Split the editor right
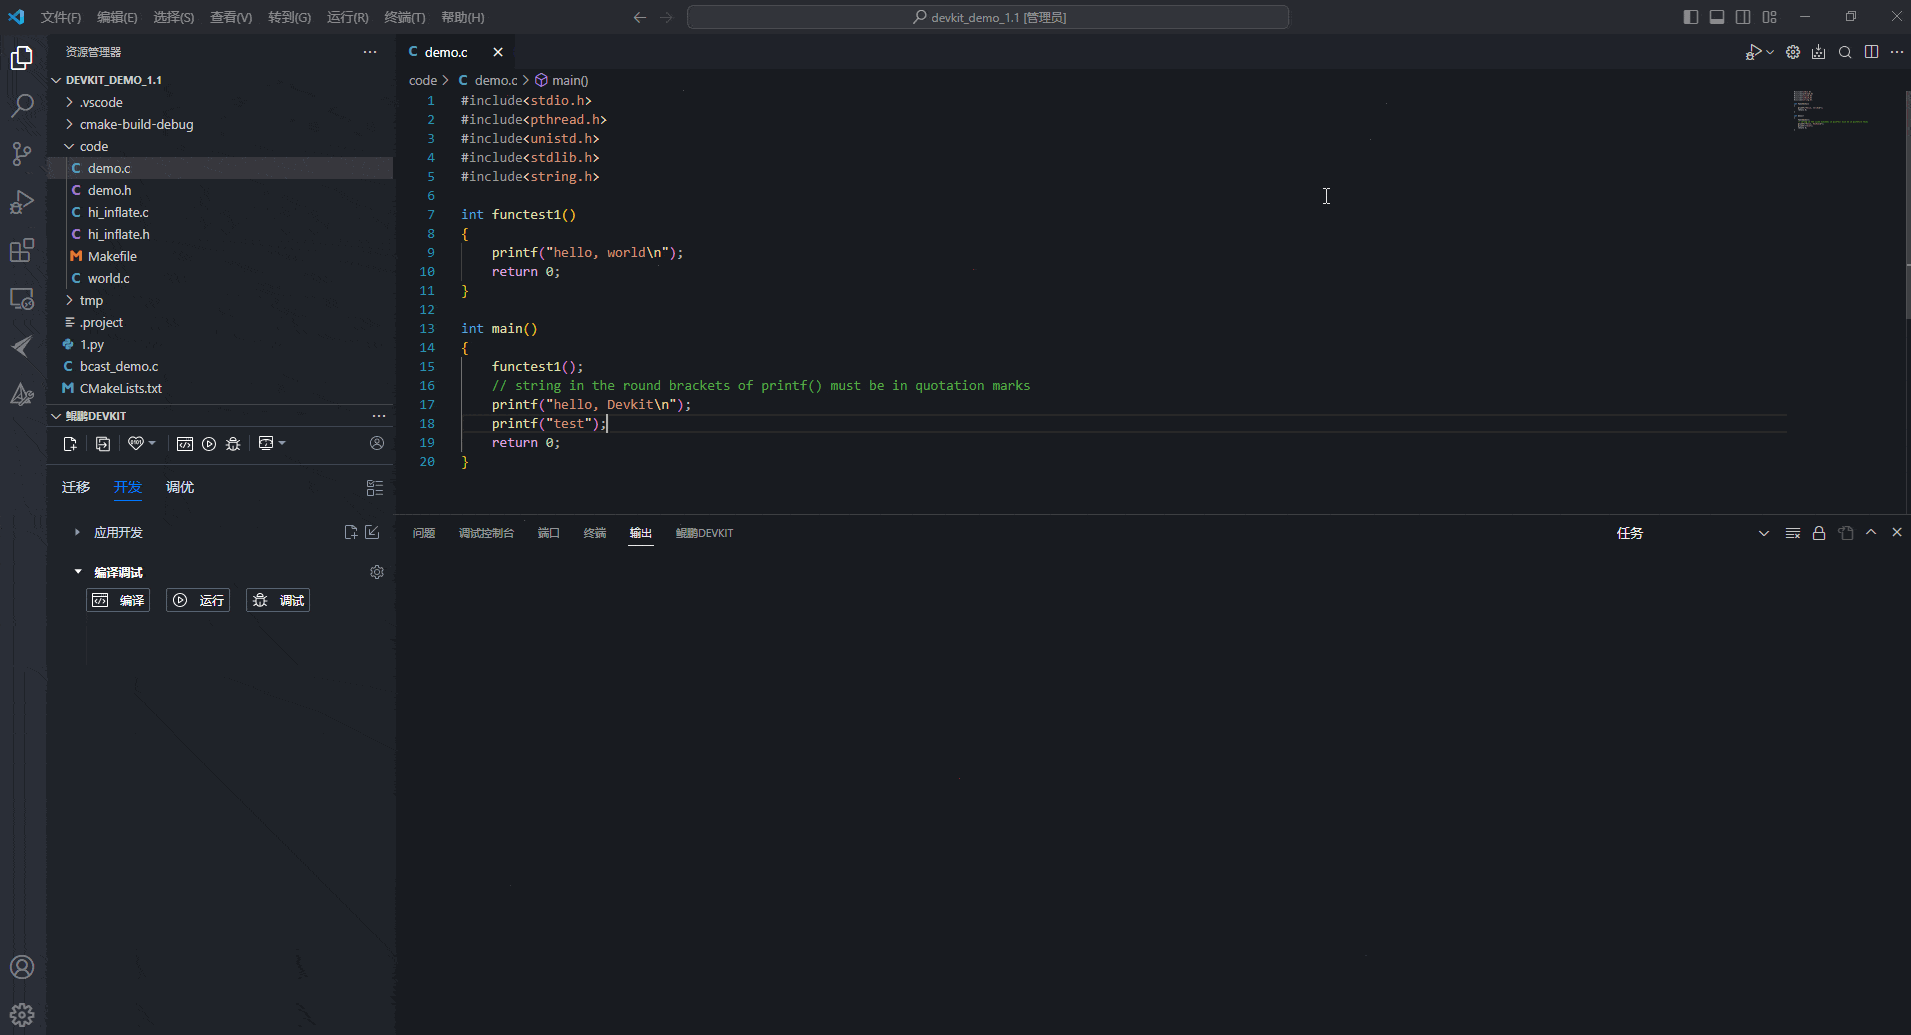The image size is (1911, 1035). 1871,52
